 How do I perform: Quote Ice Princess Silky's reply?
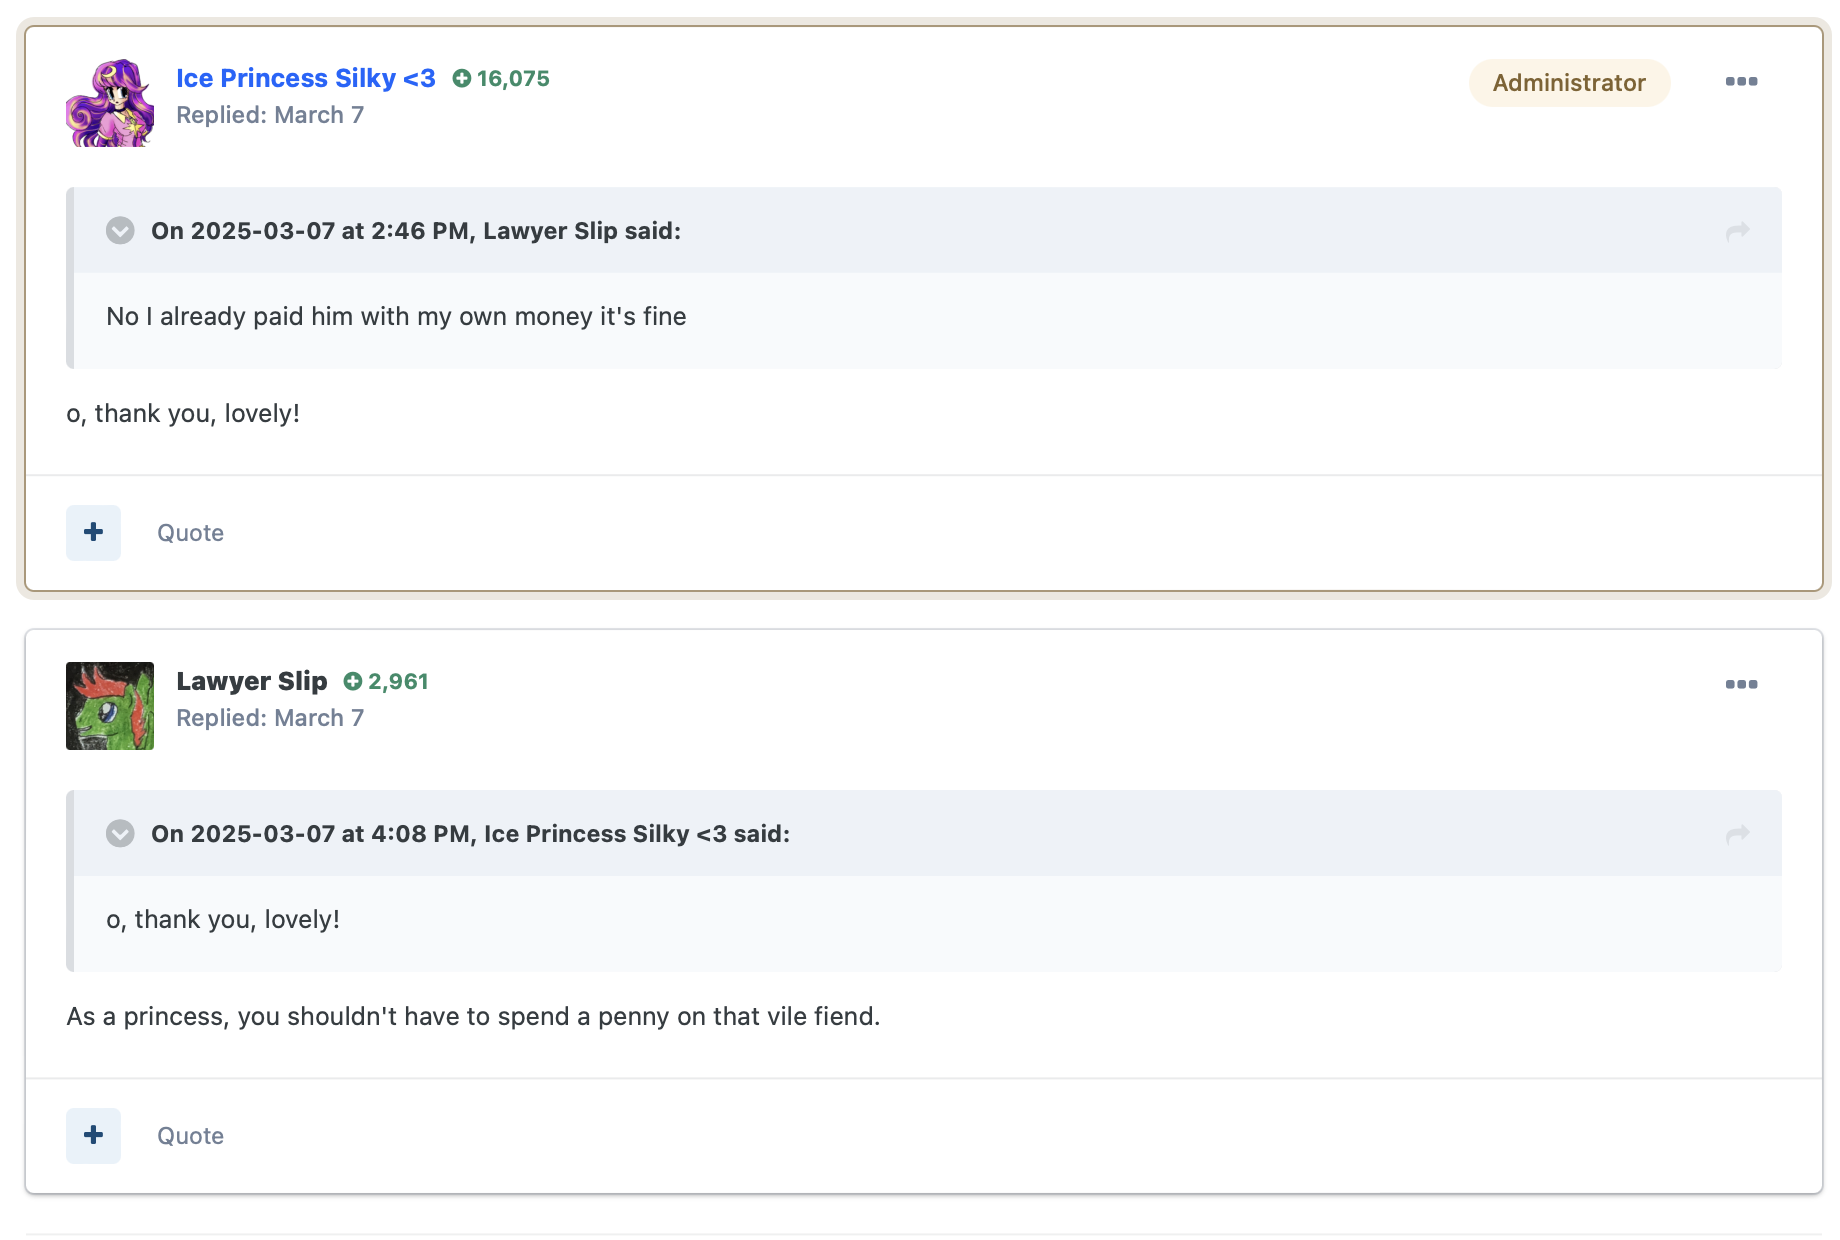click(x=190, y=533)
